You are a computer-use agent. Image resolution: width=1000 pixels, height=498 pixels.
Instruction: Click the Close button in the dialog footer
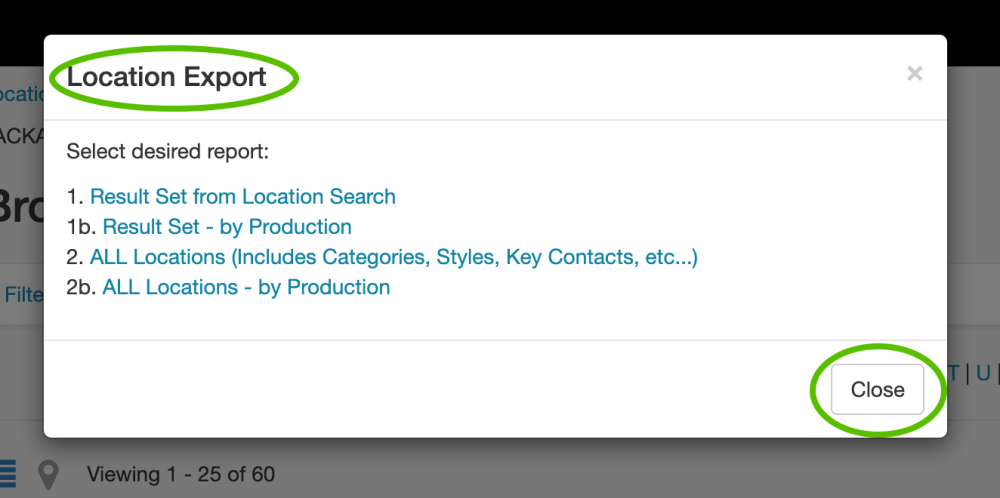coord(877,390)
